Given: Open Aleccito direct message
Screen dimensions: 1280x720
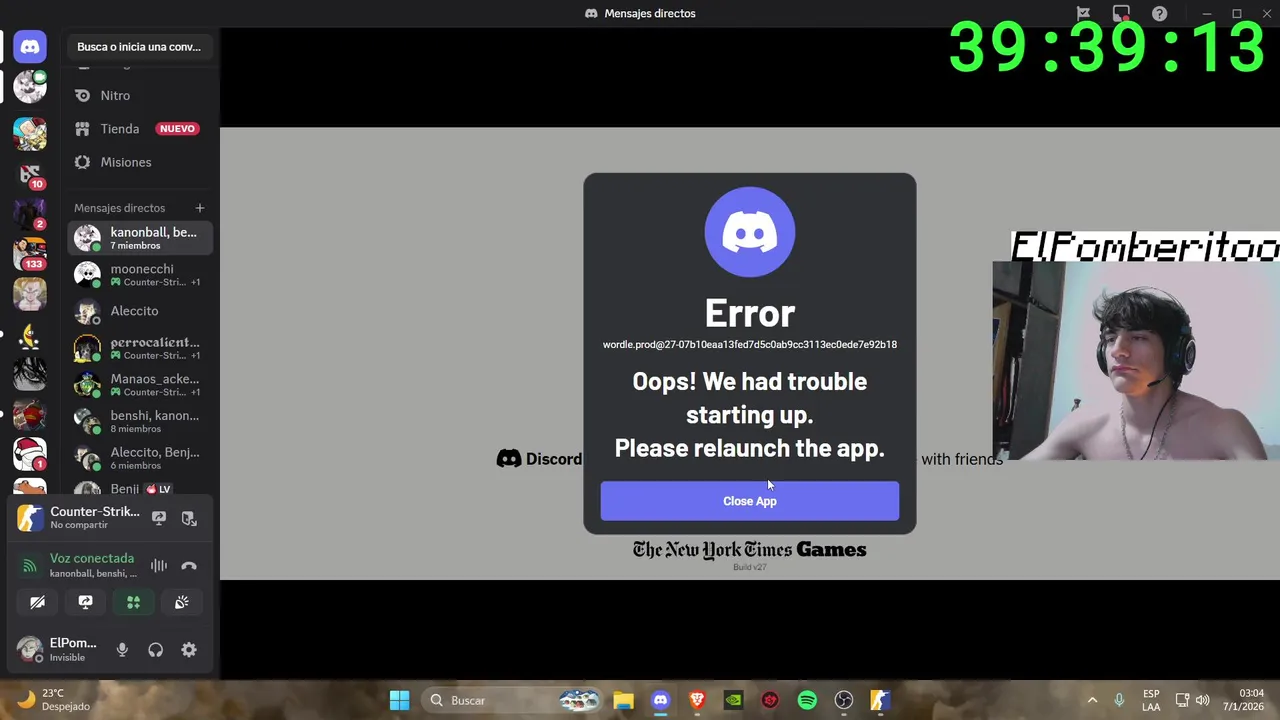Looking at the screenshot, I should click(x=140, y=311).
